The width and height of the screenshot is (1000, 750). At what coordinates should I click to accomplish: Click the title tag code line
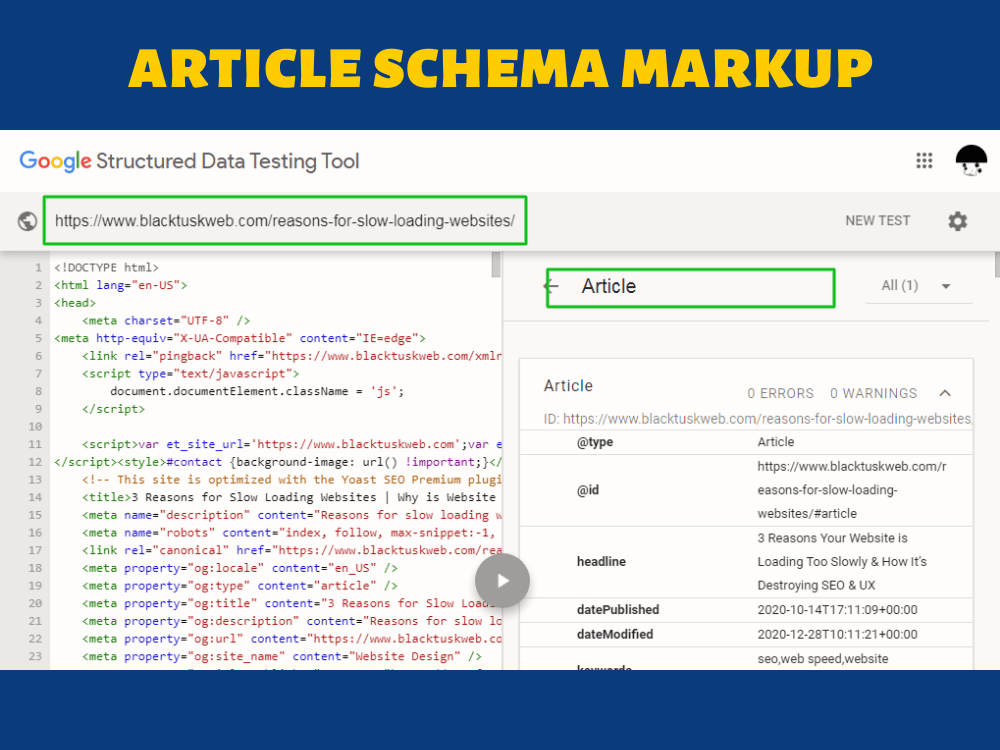pyautogui.click(x=289, y=497)
